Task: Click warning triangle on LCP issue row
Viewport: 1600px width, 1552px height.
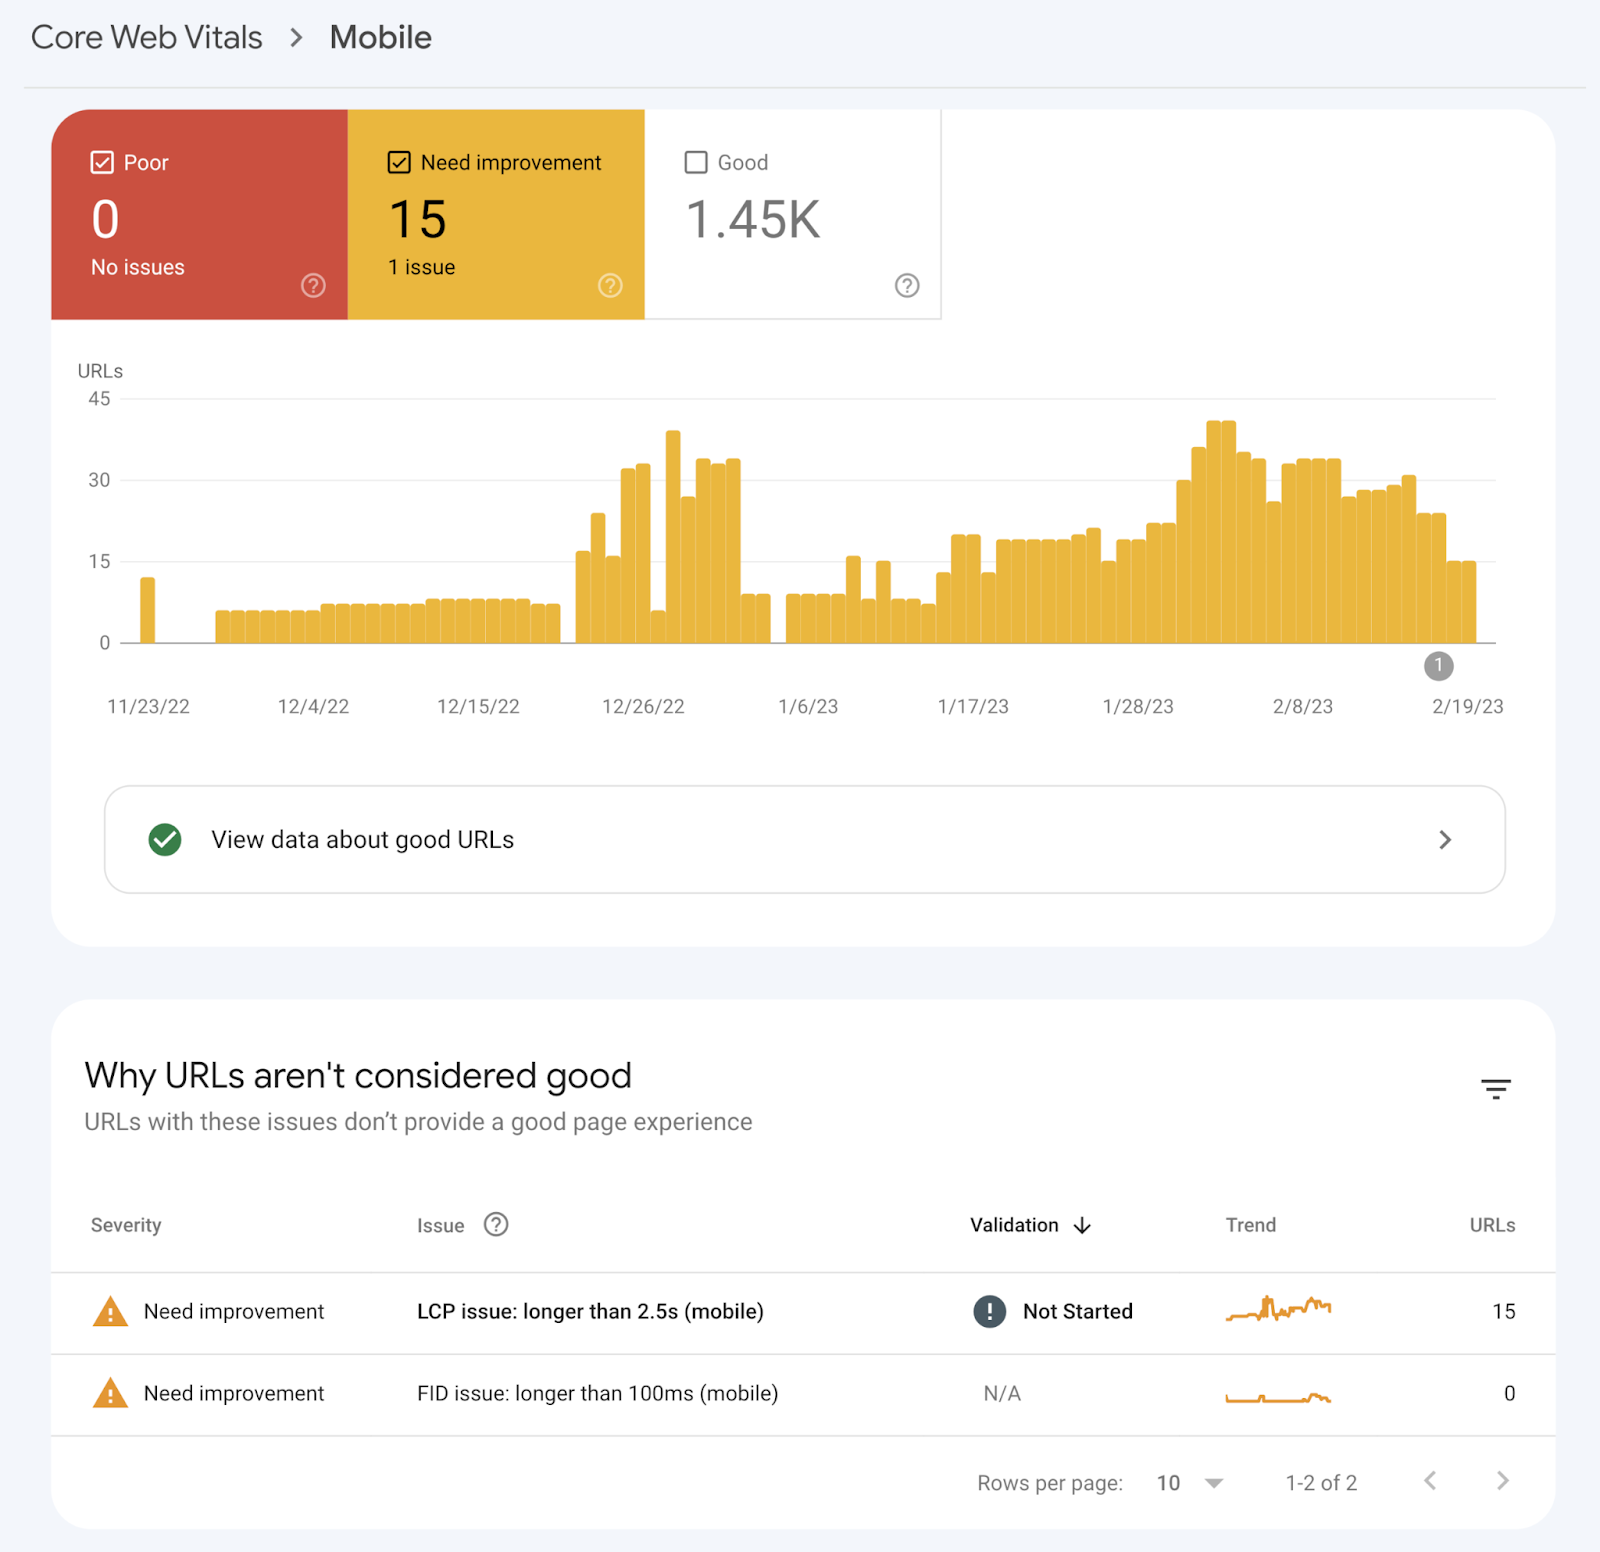Action: (x=110, y=1311)
